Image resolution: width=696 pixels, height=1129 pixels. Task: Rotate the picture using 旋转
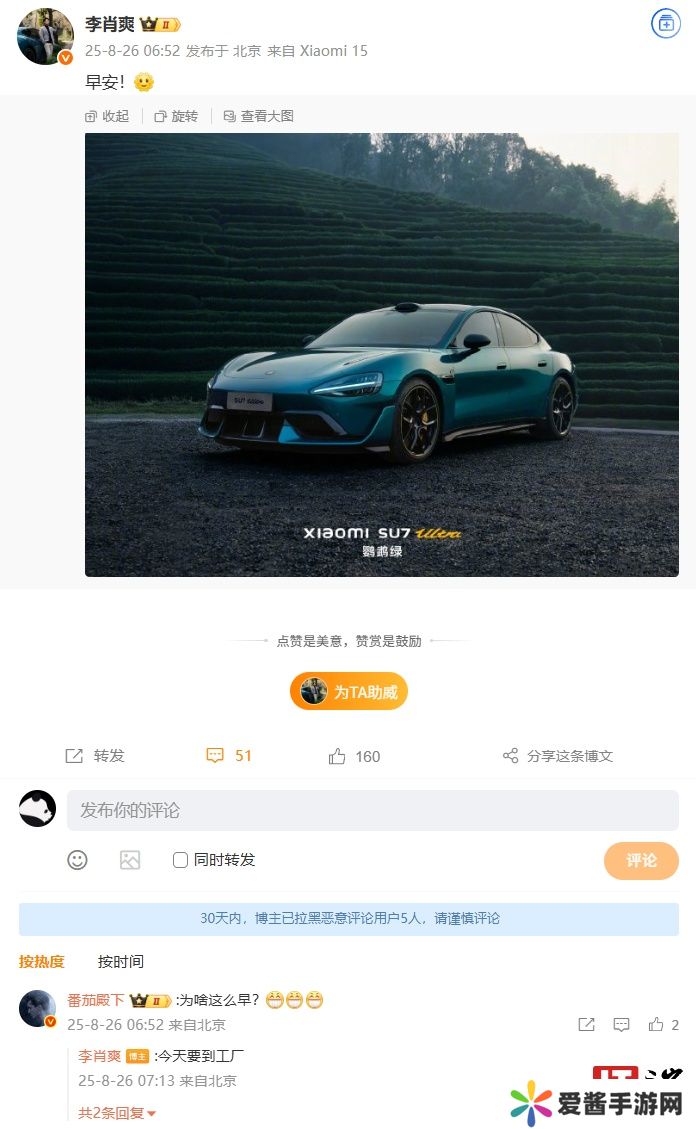click(x=176, y=116)
